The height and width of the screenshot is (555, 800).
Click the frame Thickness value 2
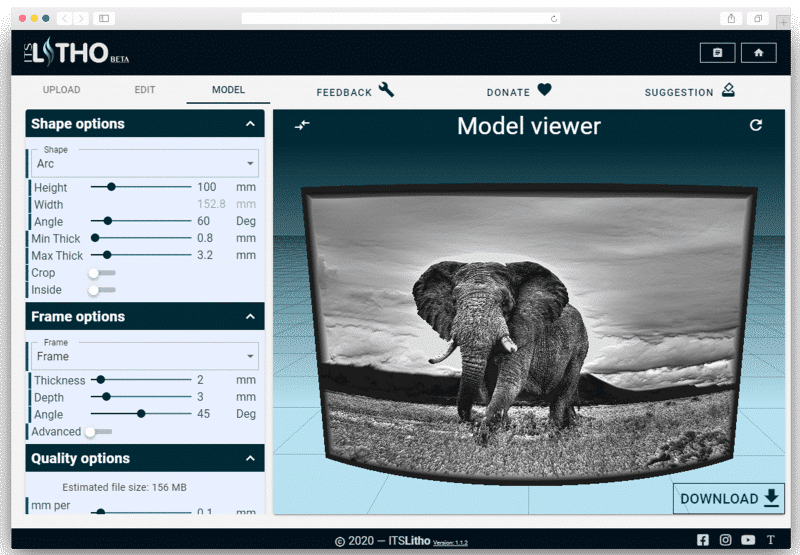pyautogui.click(x=201, y=380)
